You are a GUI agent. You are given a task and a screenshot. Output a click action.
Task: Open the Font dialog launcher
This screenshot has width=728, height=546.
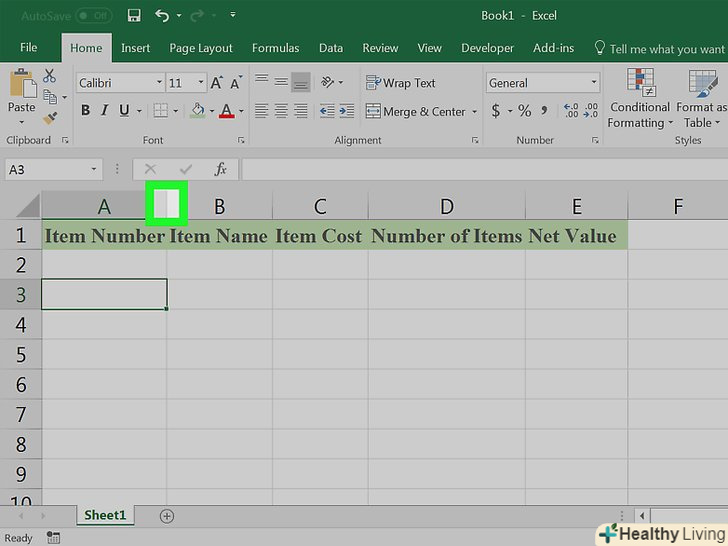click(x=241, y=140)
